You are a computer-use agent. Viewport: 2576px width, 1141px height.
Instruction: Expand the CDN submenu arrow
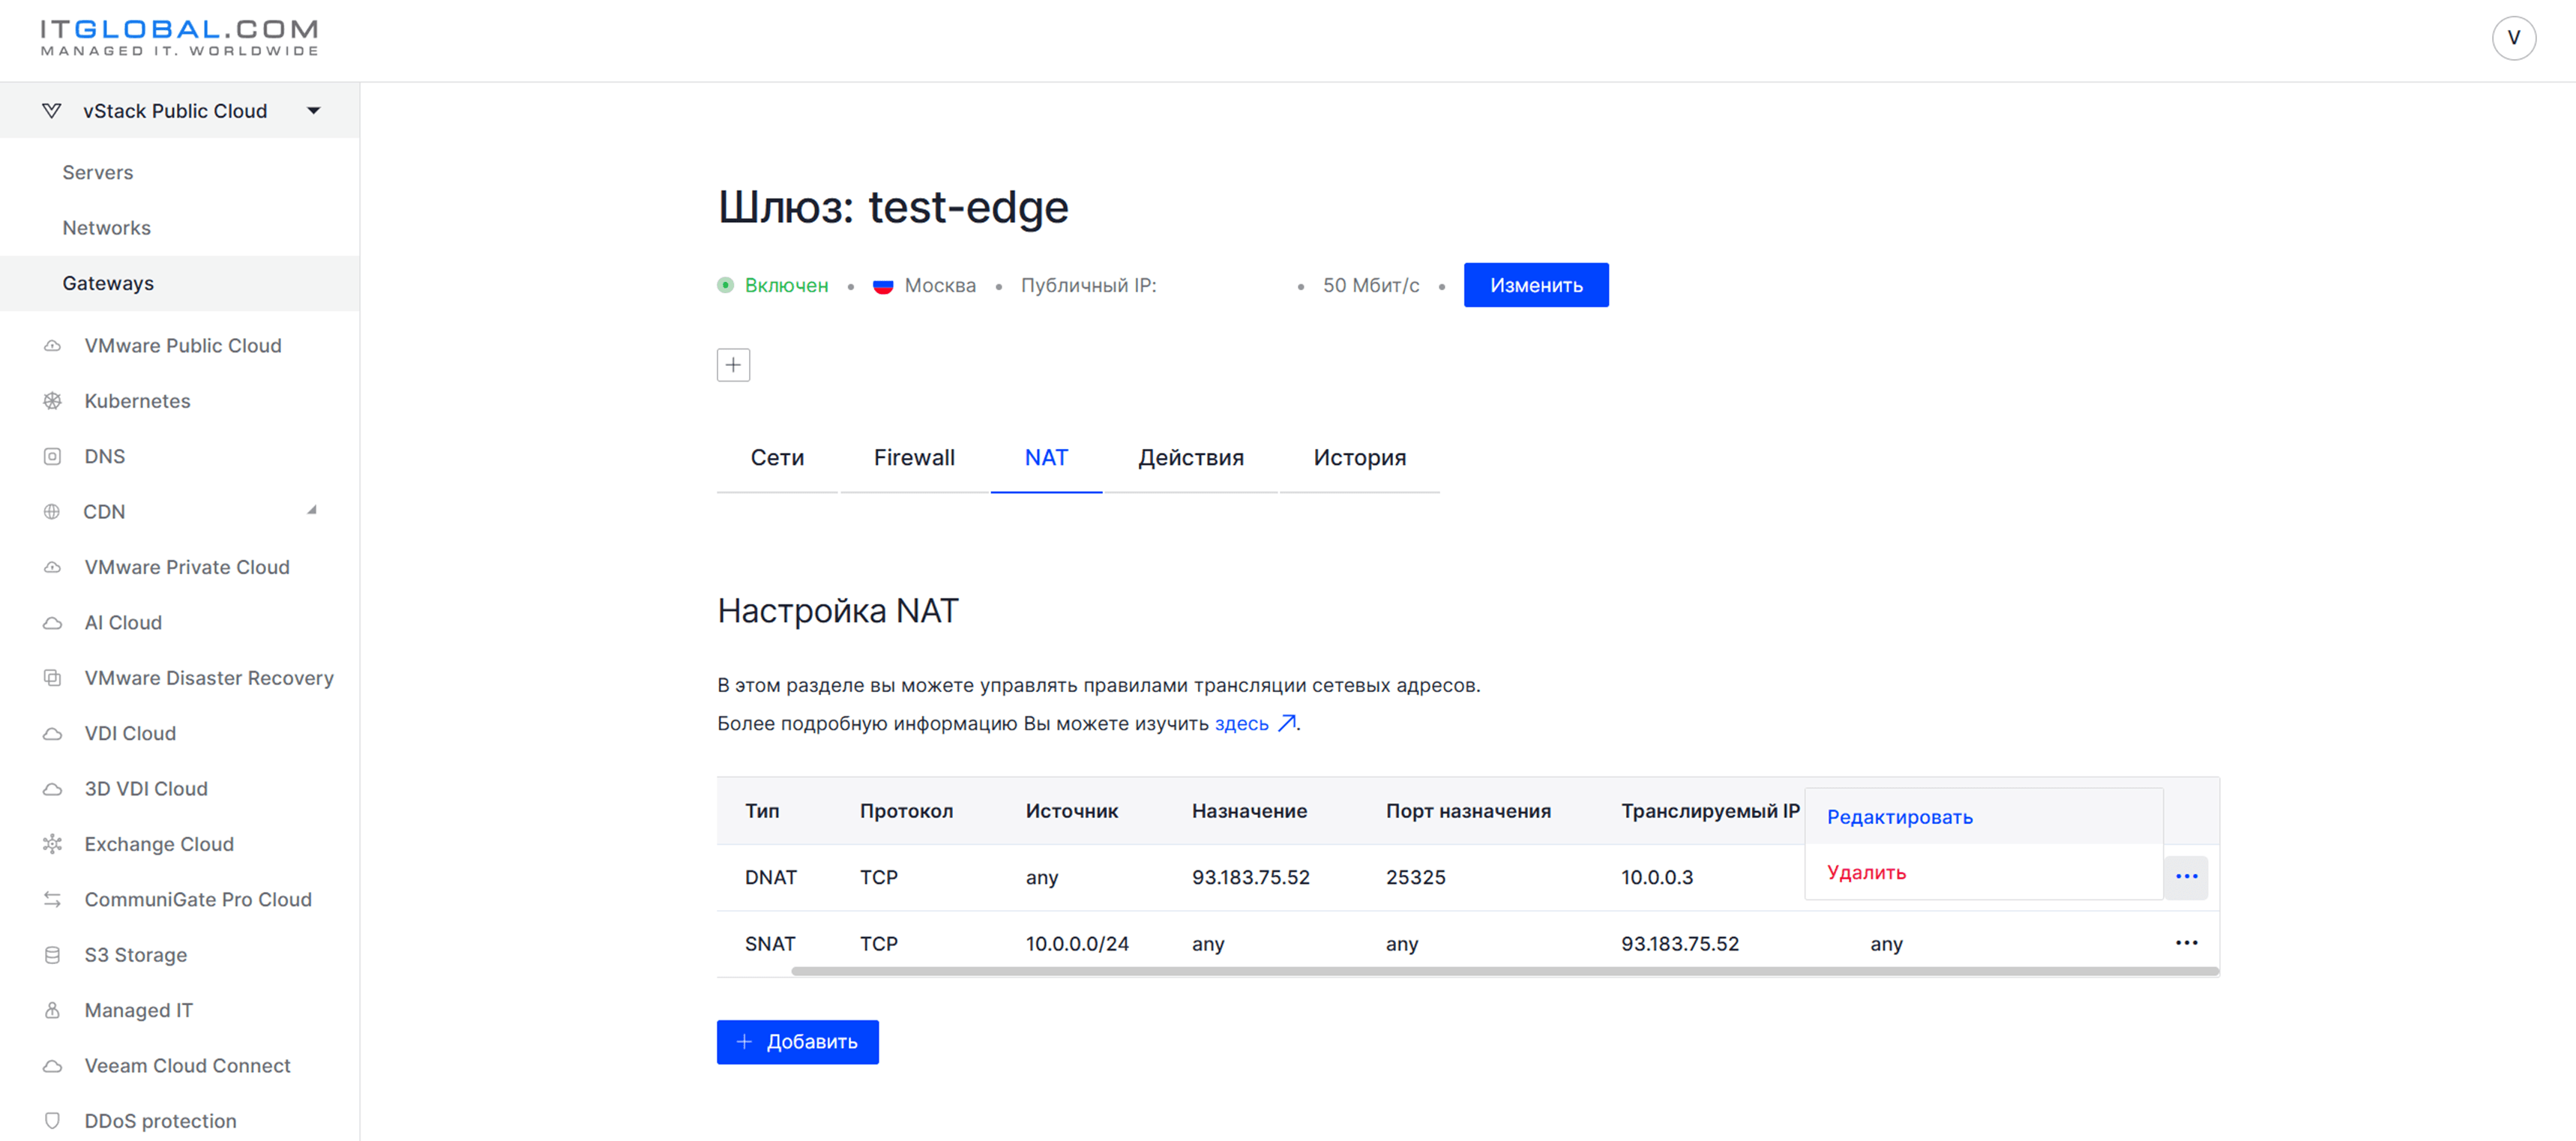(312, 510)
